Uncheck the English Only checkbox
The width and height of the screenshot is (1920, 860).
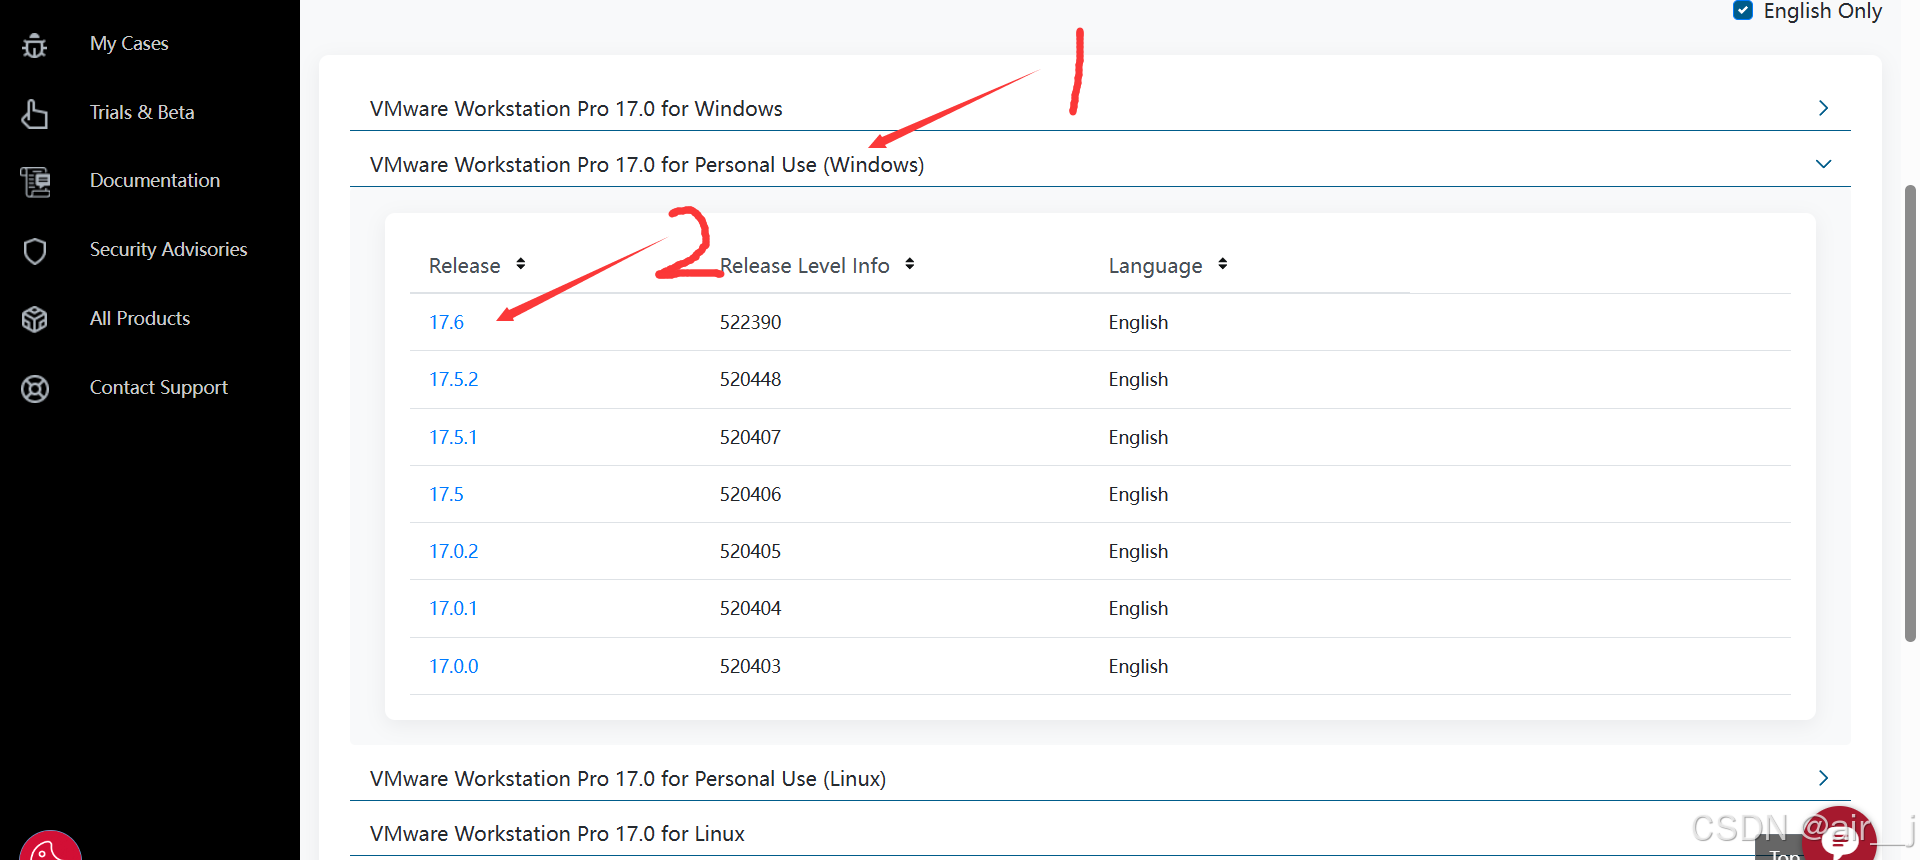point(1743,11)
